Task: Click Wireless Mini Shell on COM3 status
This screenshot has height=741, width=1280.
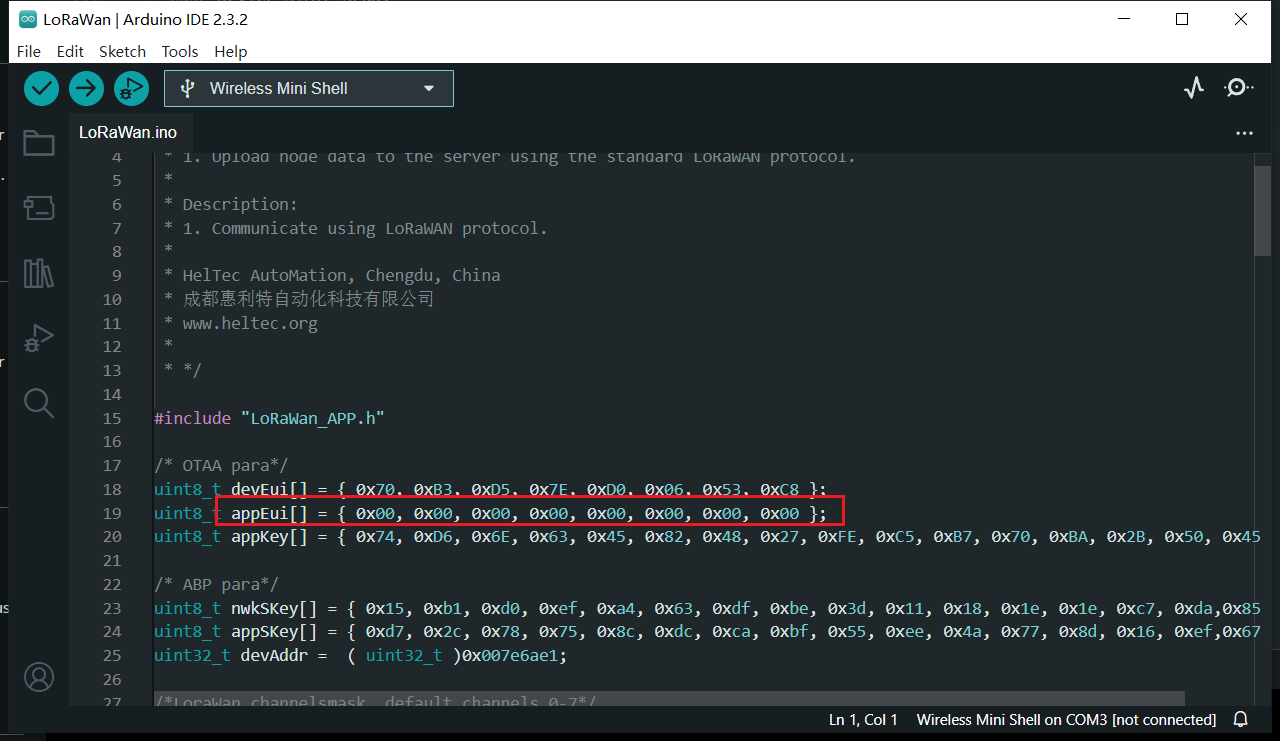Action: 1066,720
